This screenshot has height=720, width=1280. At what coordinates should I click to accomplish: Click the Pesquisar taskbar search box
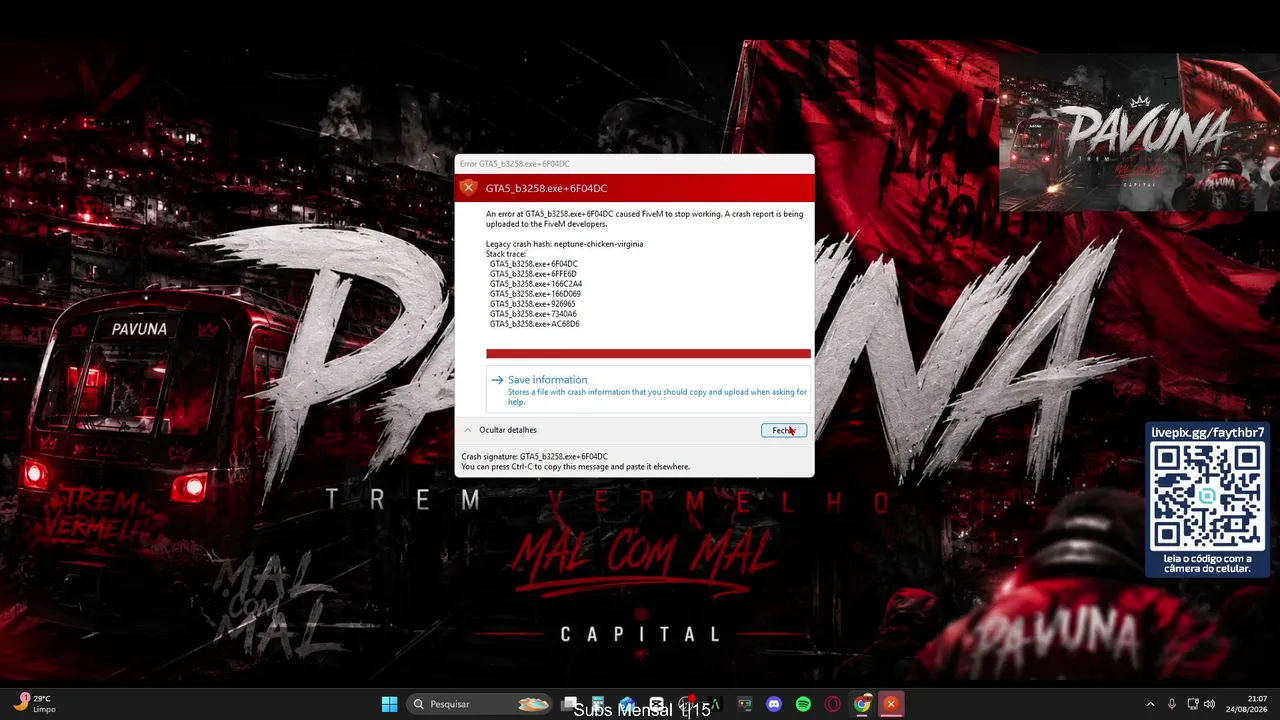click(481, 704)
